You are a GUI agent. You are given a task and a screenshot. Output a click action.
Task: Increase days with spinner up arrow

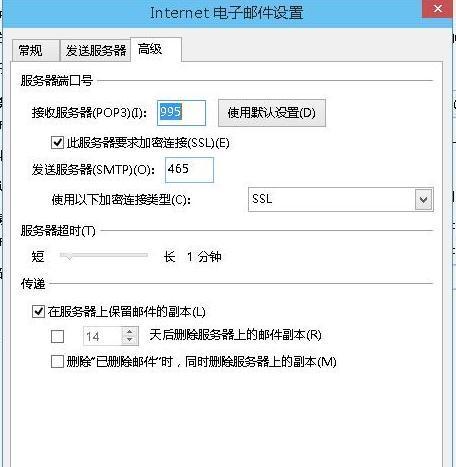130,331
